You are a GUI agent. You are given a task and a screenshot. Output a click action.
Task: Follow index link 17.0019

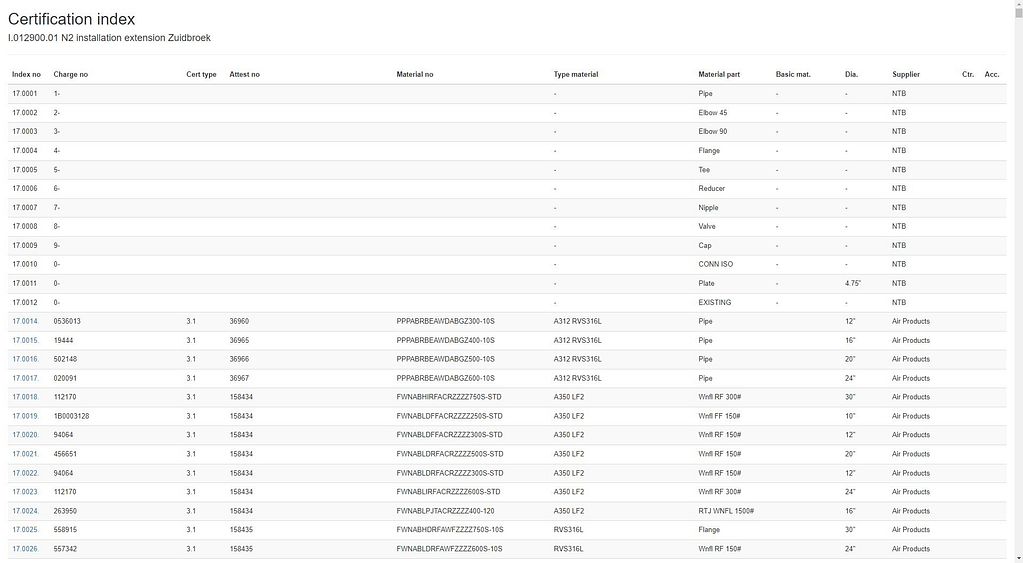(x=25, y=416)
